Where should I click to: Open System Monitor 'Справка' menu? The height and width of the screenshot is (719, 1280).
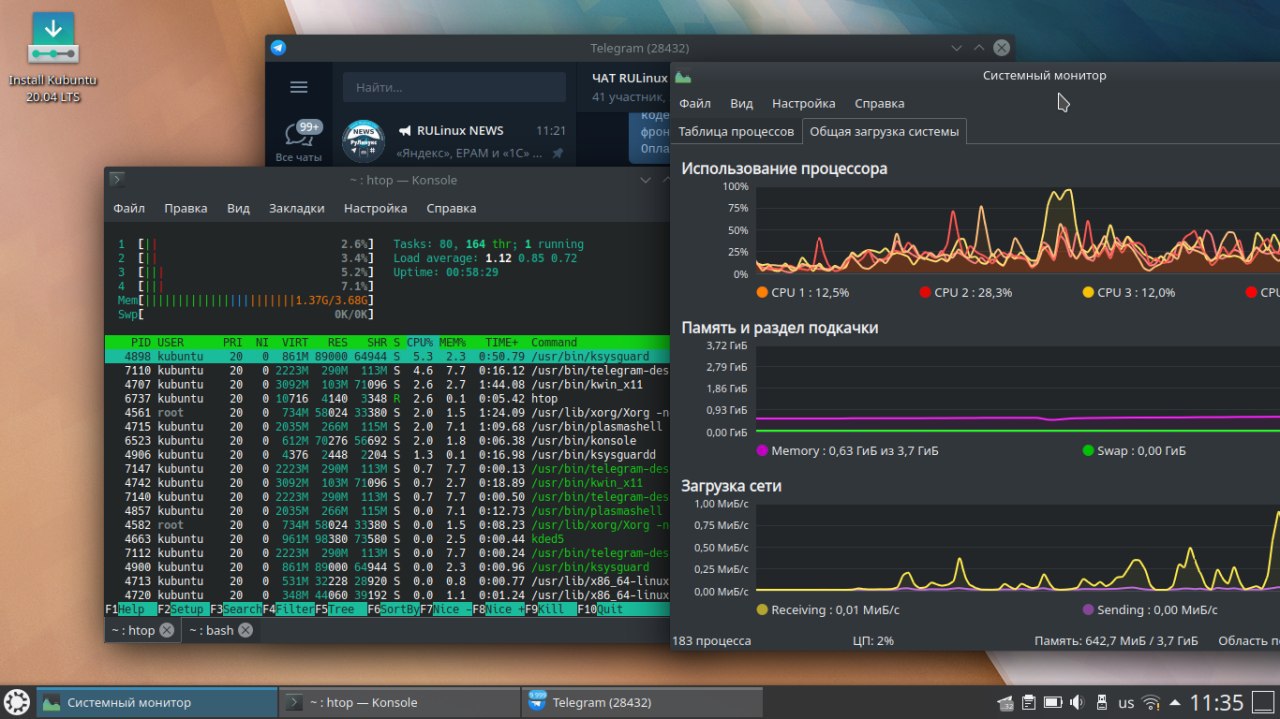click(879, 103)
